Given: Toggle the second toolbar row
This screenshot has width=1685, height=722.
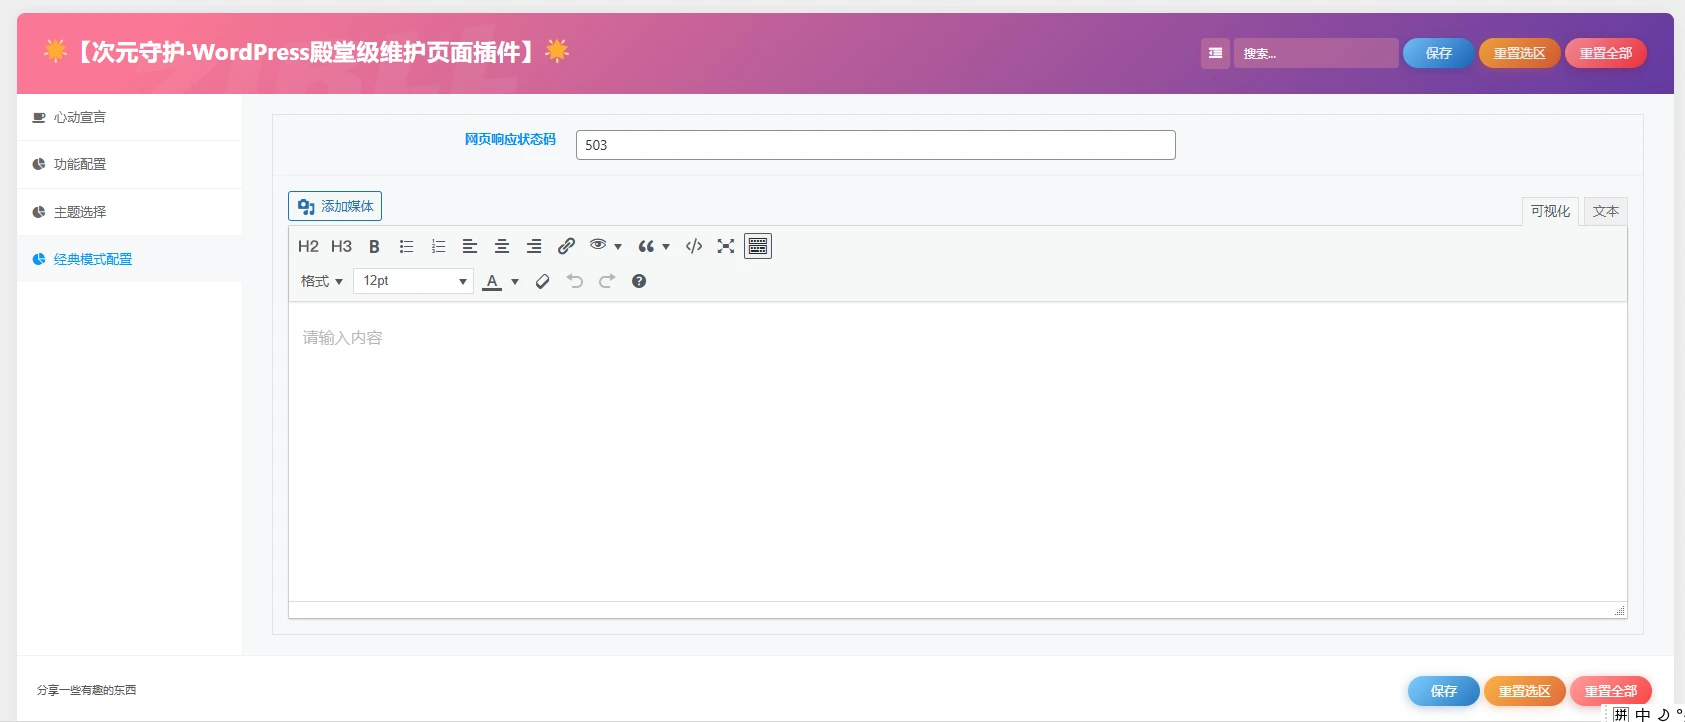Looking at the screenshot, I should tap(758, 246).
